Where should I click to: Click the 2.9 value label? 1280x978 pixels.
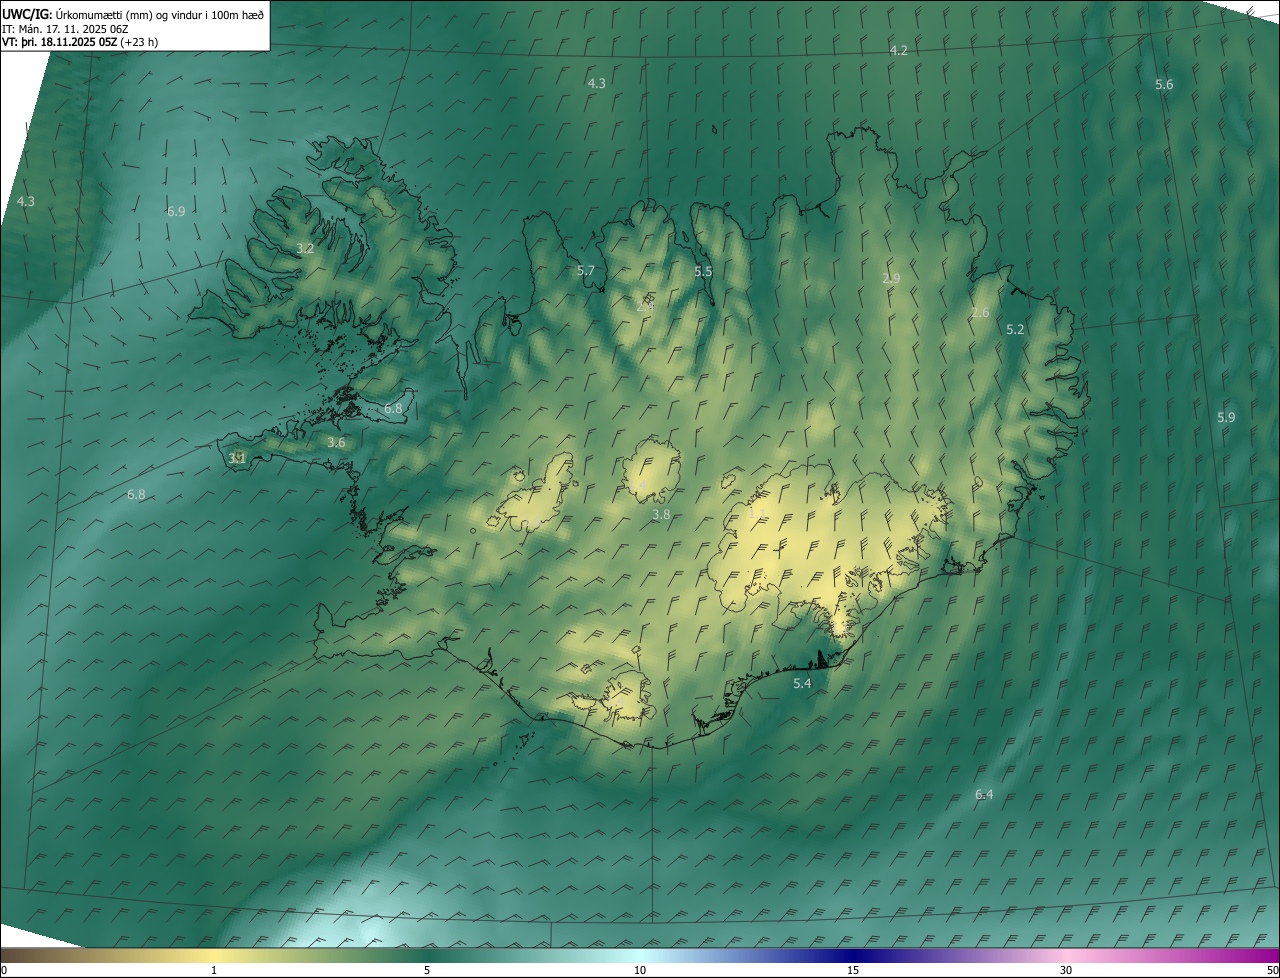(891, 278)
